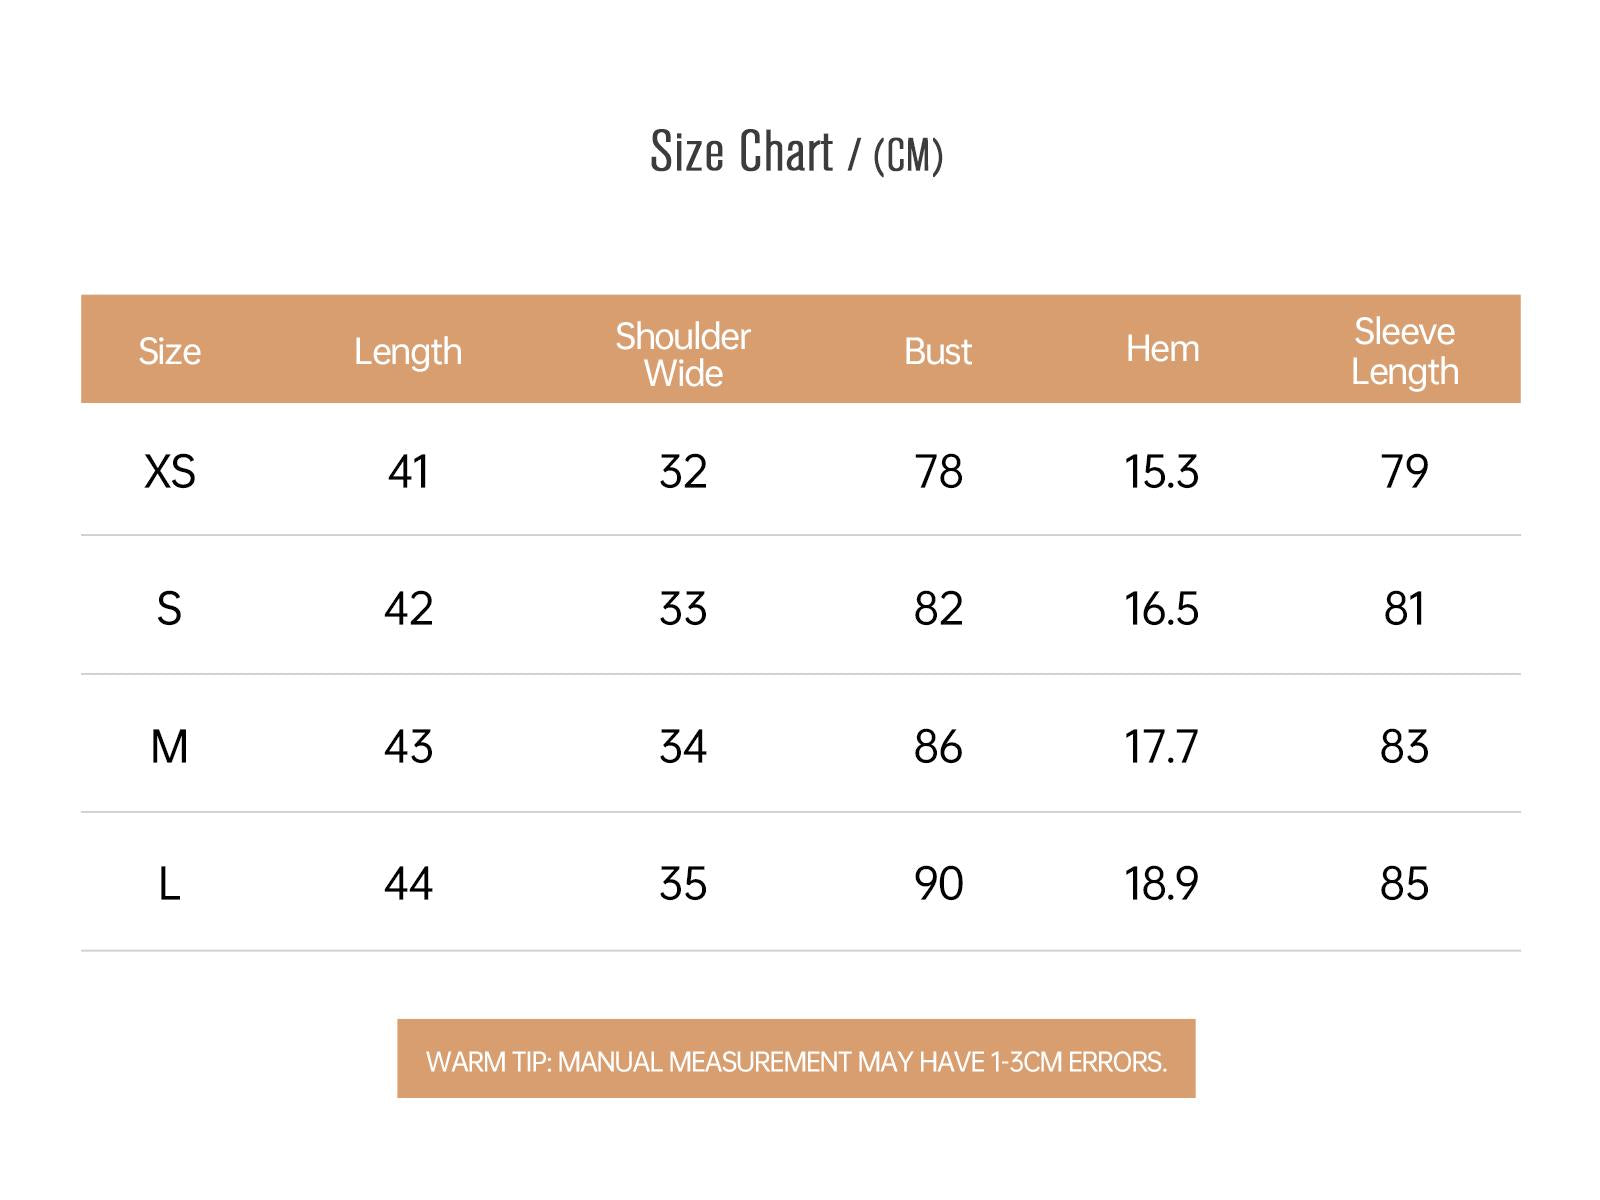Click the M hem value 17.7
Viewport: 1600px width, 1200px height.
[x=1161, y=746]
